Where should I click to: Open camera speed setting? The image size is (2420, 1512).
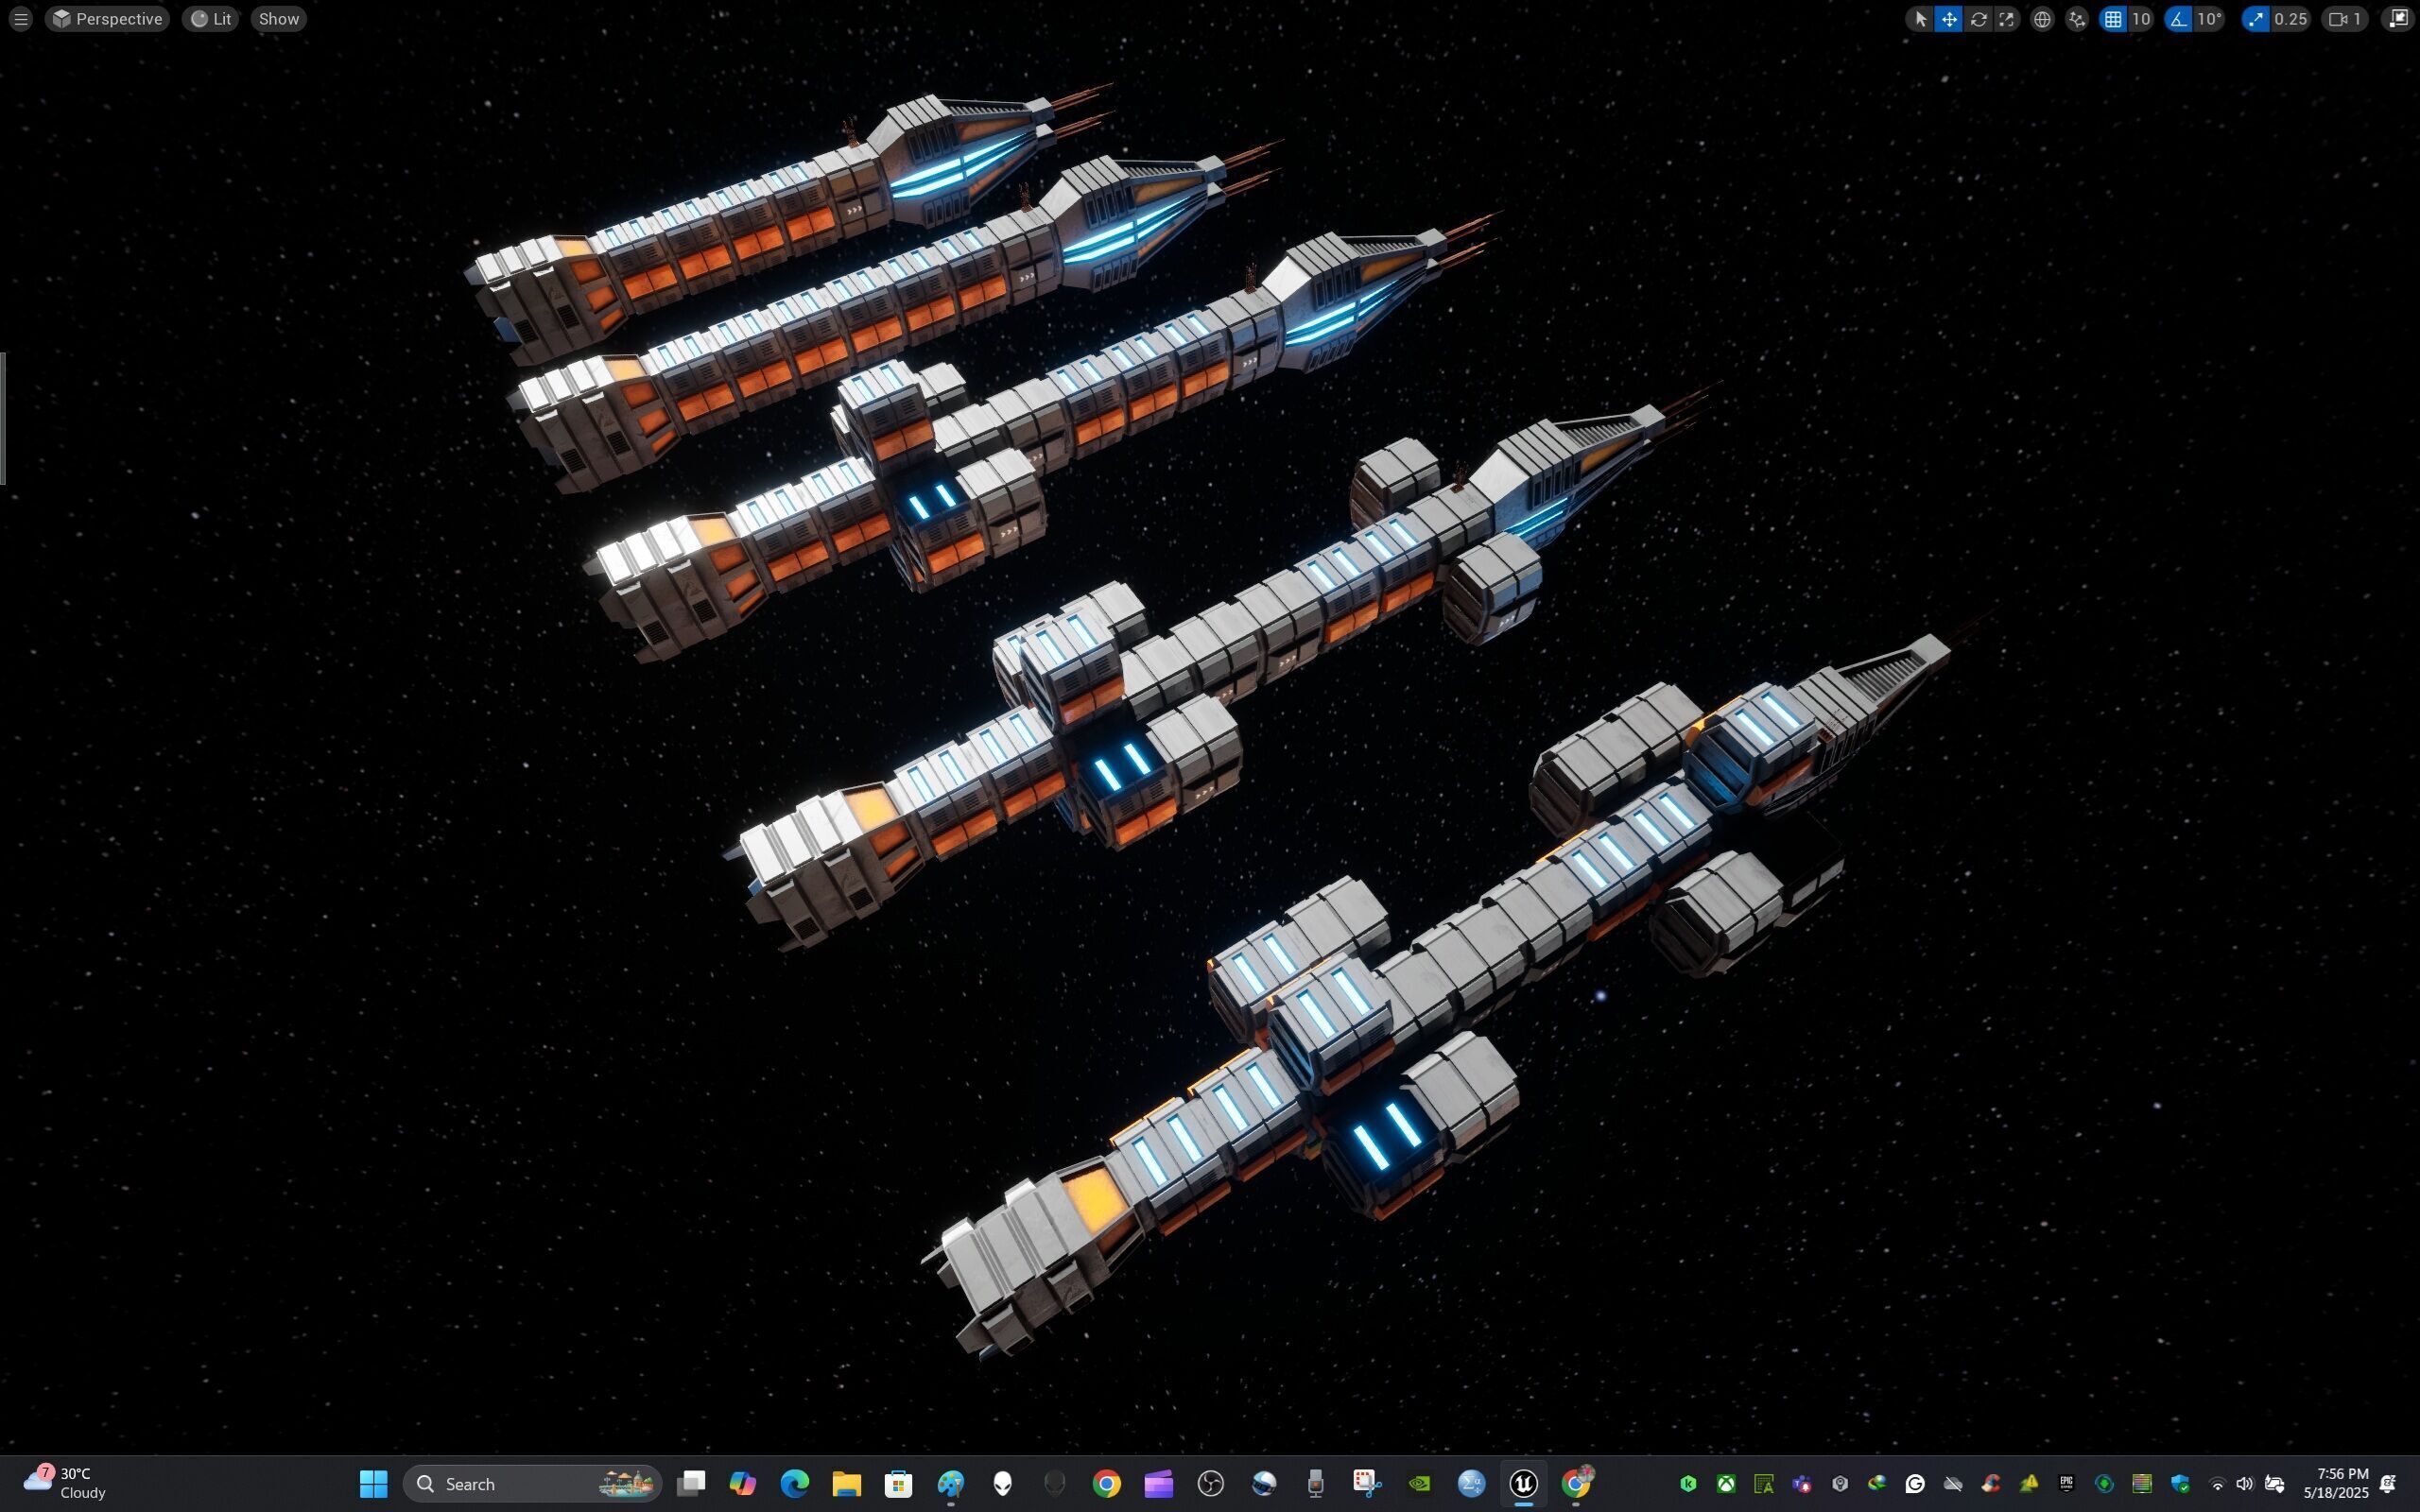(x=2344, y=19)
